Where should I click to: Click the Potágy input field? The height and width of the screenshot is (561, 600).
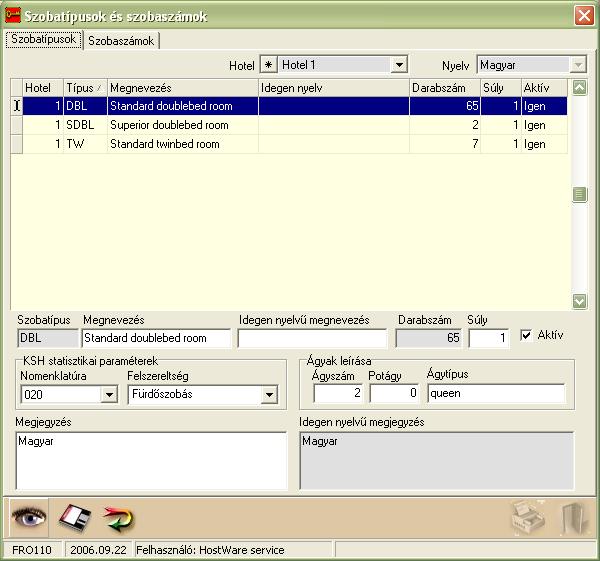(x=394, y=393)
